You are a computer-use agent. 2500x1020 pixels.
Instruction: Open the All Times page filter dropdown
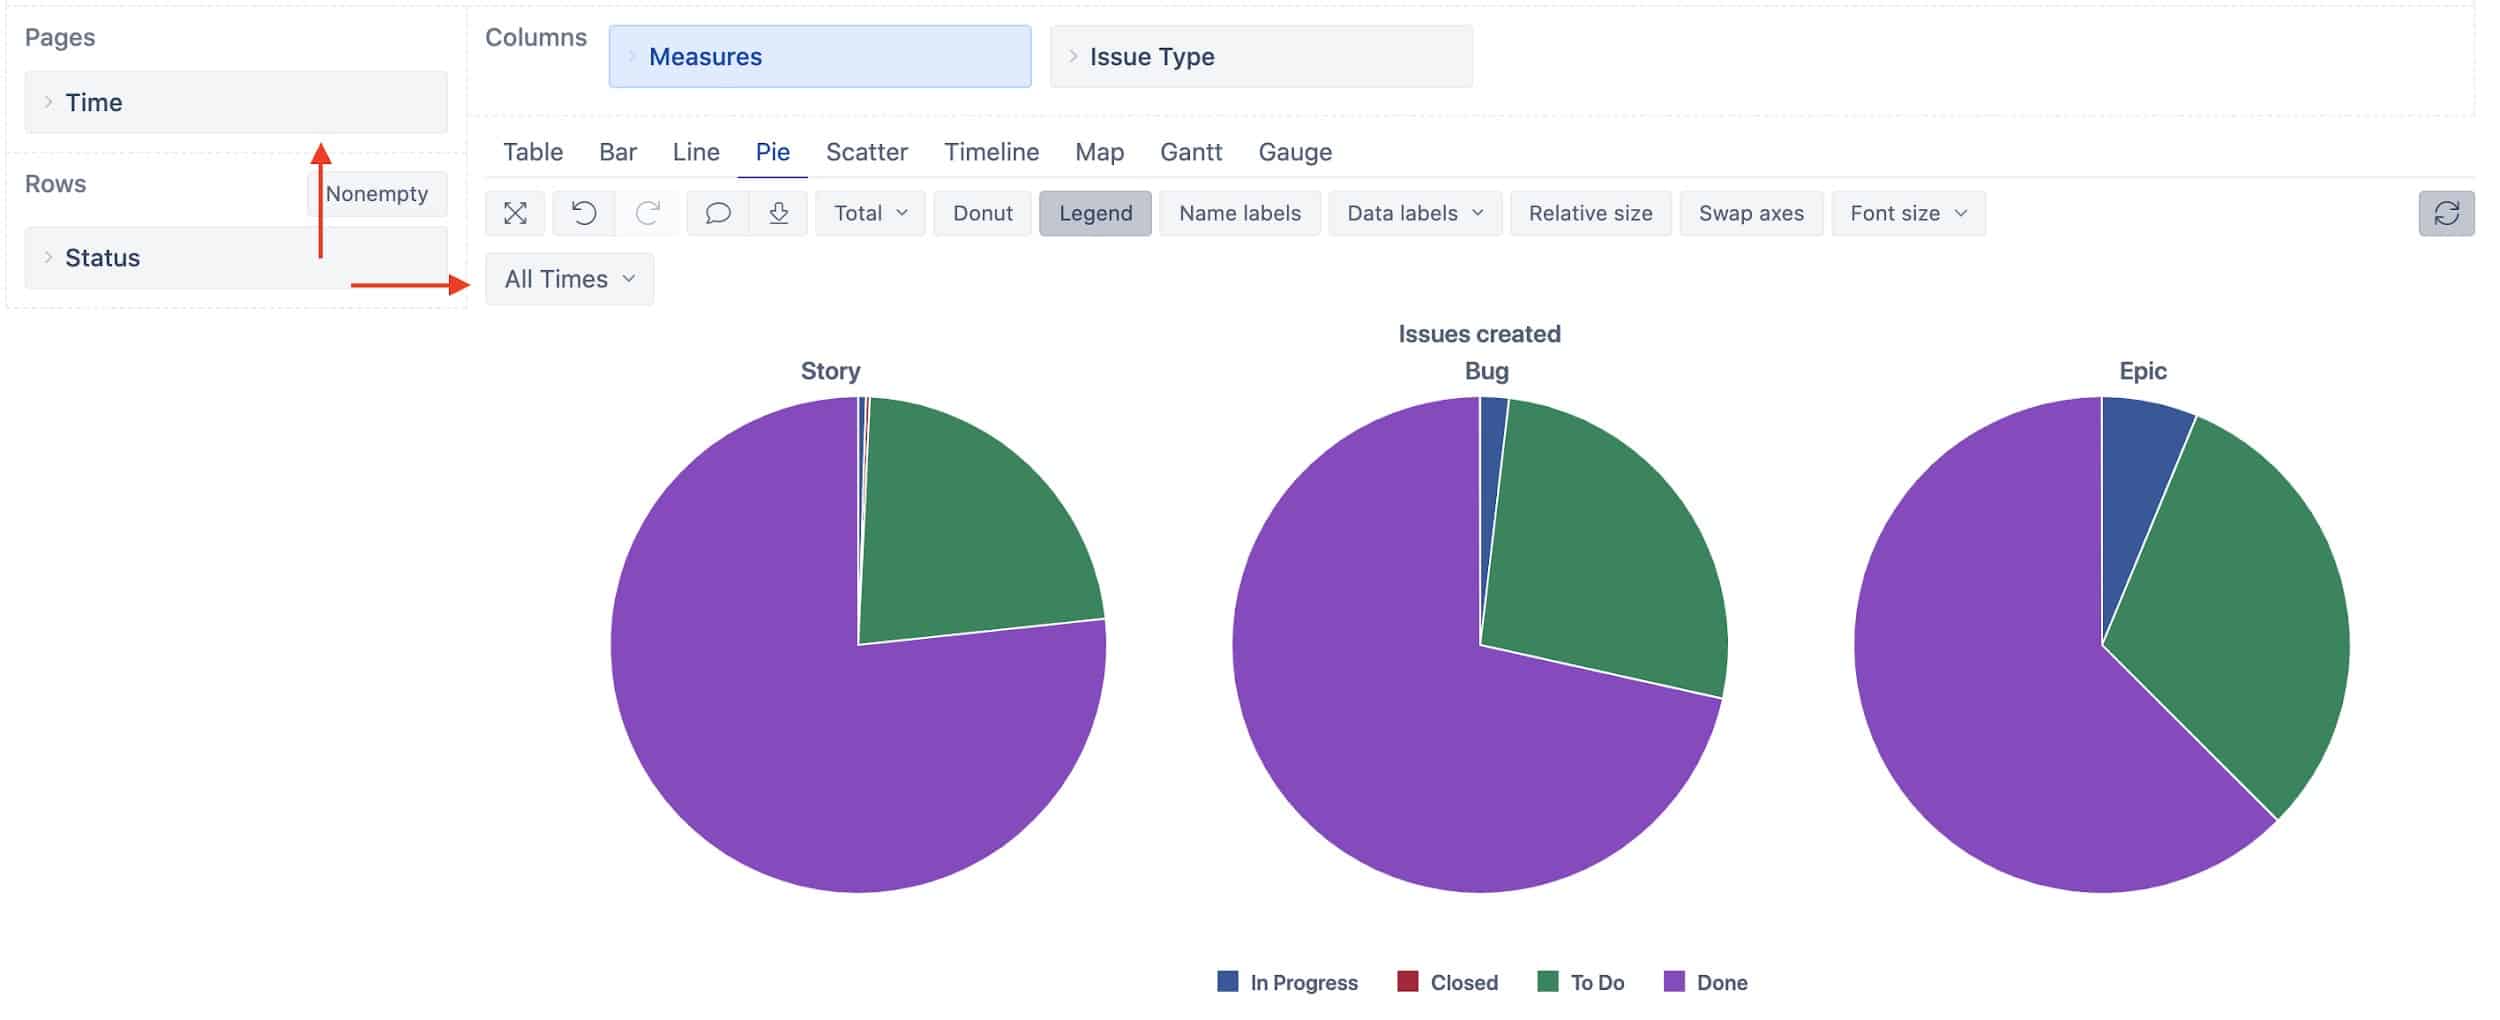click(568, 279)
